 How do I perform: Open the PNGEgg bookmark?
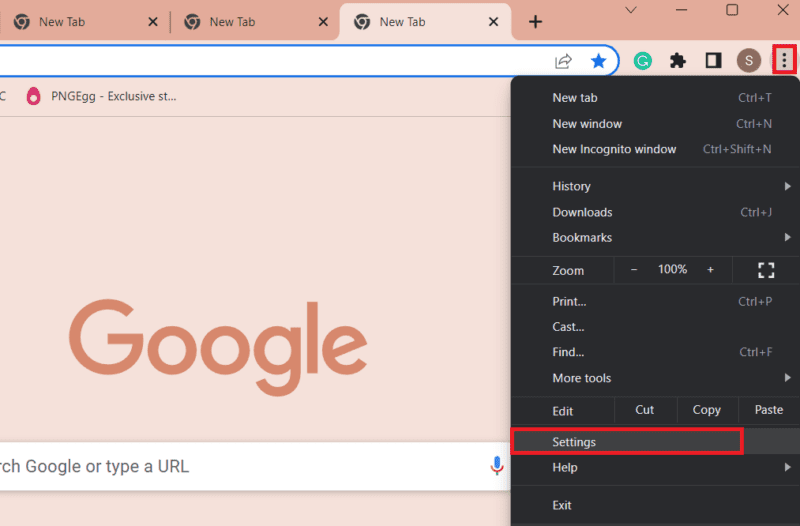tap(102, 97)
